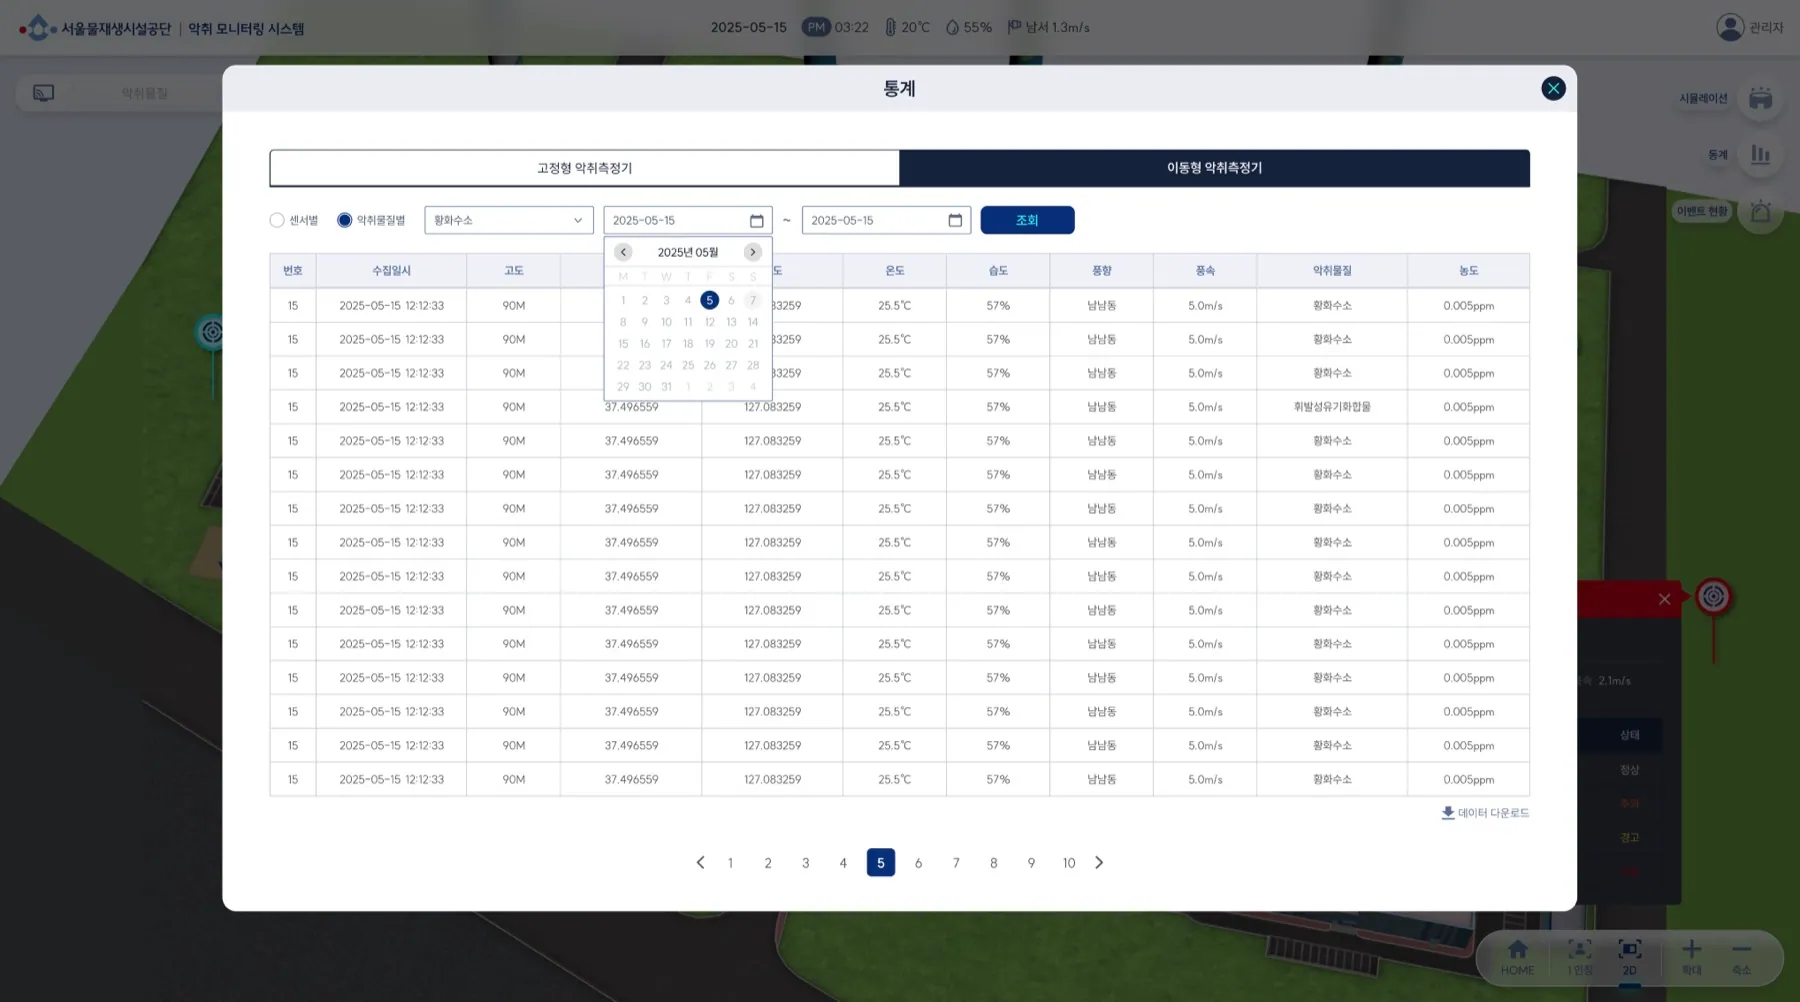Go to previous month in the date picker
This screenshot has height=1002, width=1800.
click(x=623, y=252)
